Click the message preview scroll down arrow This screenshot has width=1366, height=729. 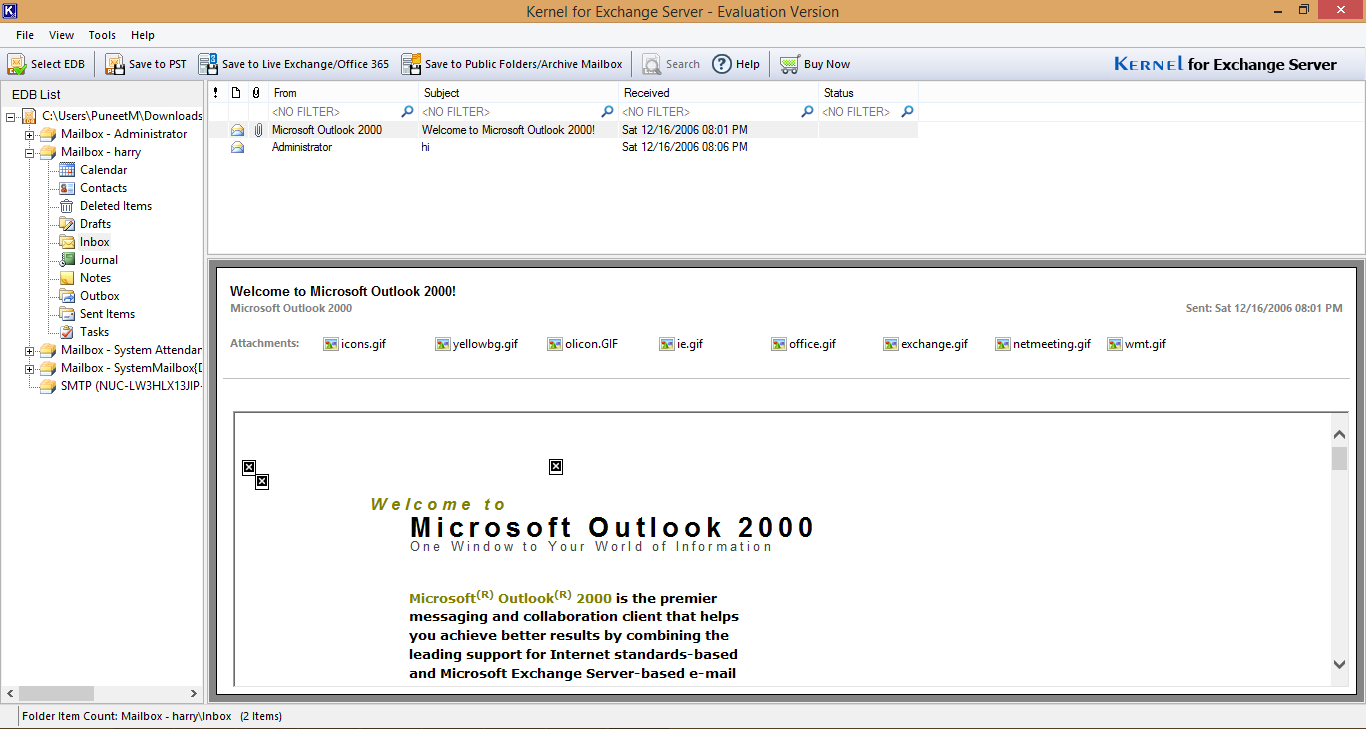pos(1340,664)
